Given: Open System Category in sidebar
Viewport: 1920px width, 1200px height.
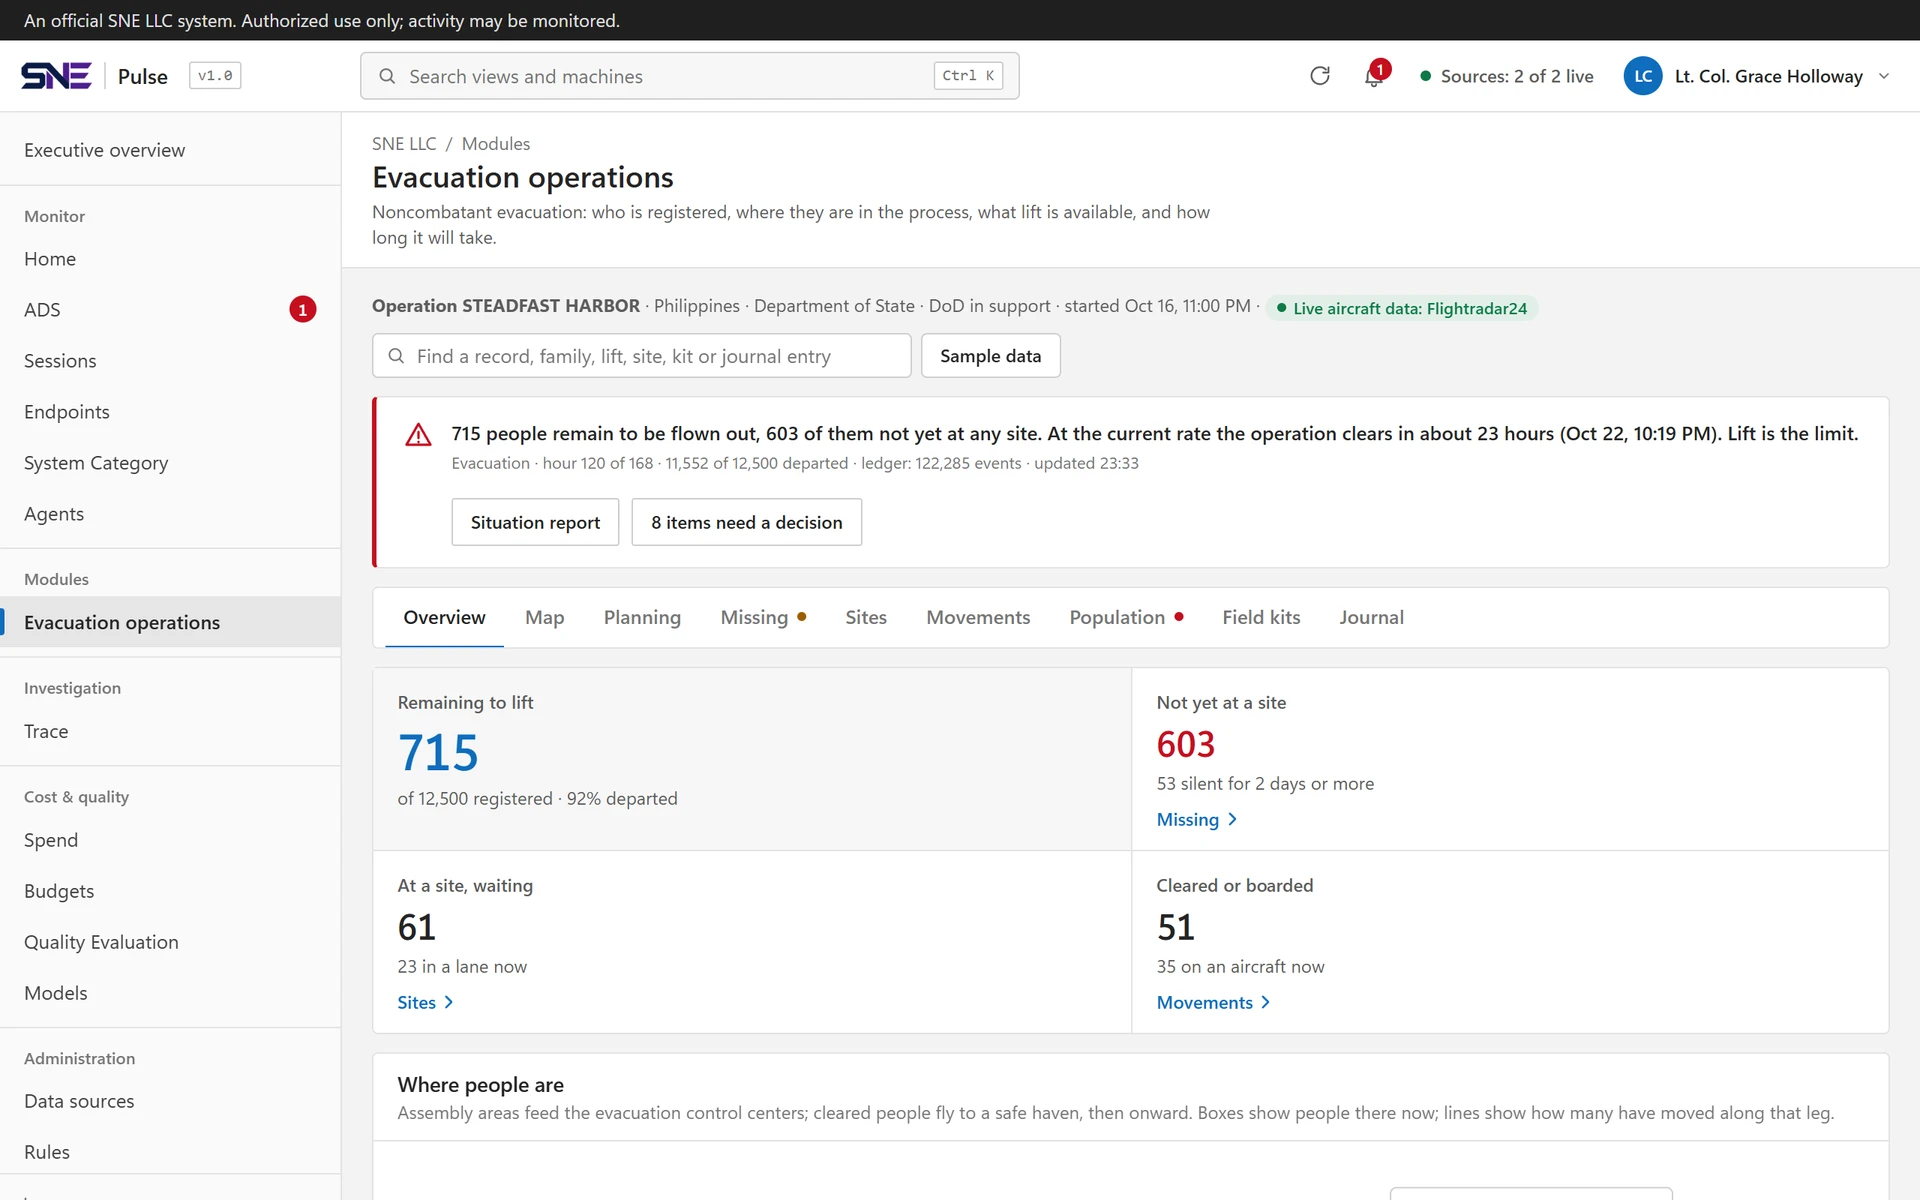Looking at the screenshot, I should (x=170, y=463).
